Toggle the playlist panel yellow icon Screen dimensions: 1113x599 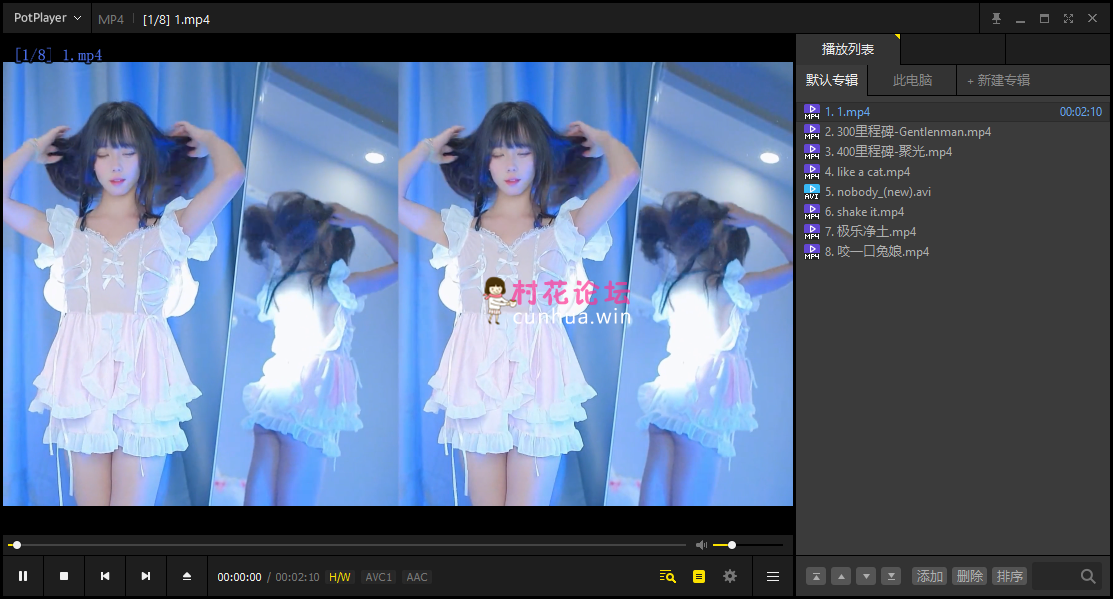click(x=699, y=576)
